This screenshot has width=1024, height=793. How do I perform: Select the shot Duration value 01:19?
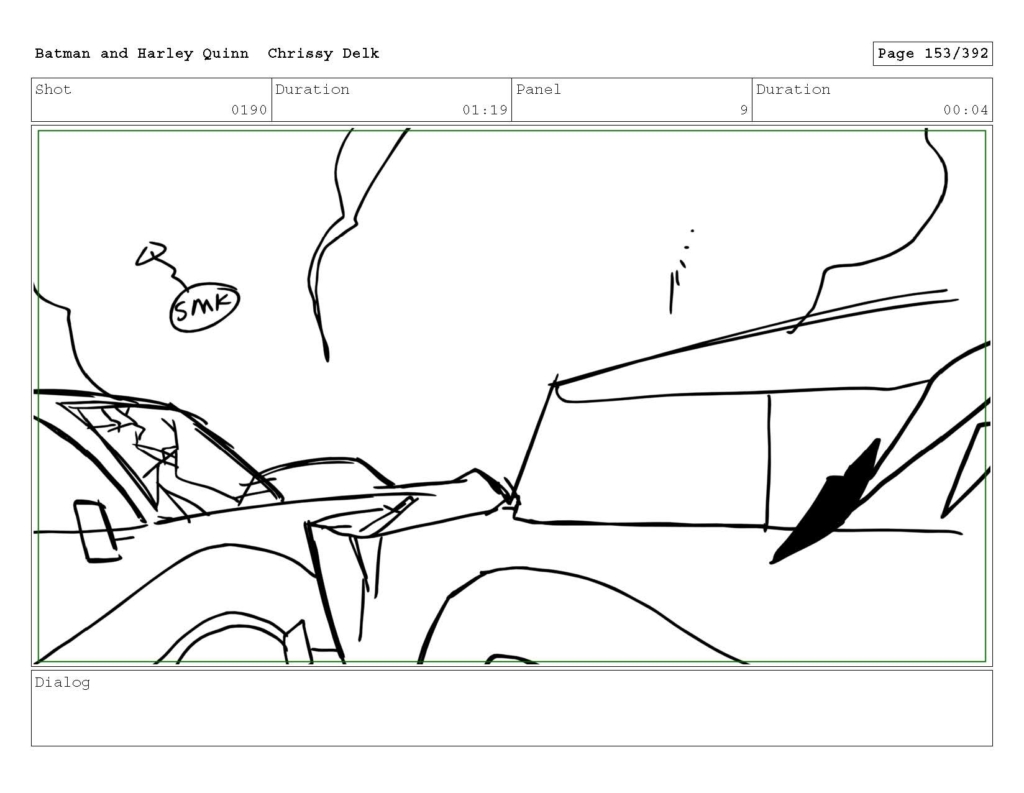485,110
